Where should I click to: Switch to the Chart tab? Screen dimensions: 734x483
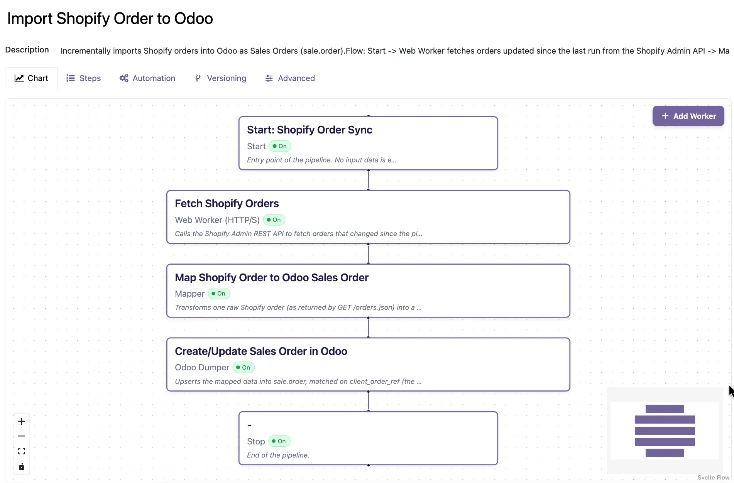click(x=31, y=78)
